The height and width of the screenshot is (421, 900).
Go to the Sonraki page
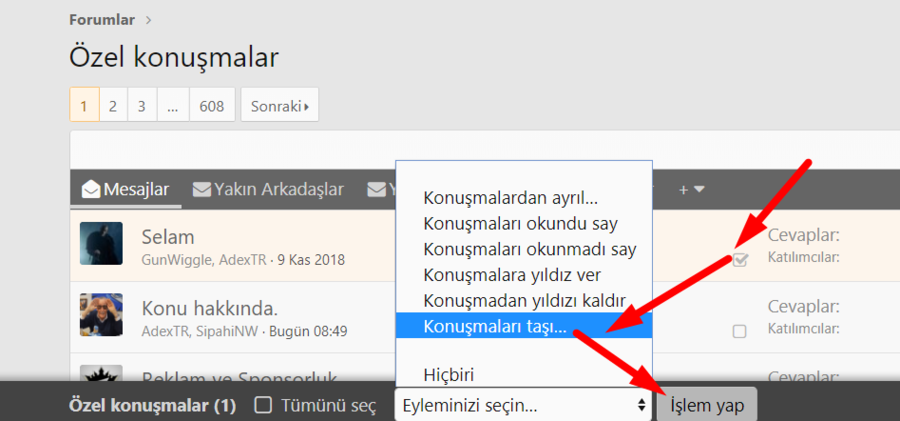(280, 105)
